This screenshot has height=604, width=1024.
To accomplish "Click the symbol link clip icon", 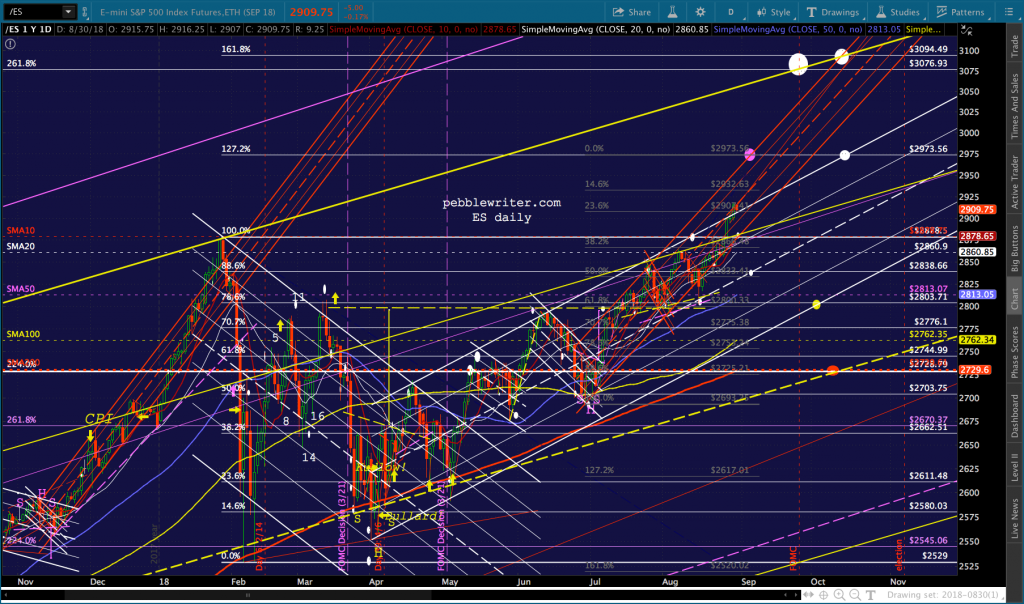I will pos(84,12).
